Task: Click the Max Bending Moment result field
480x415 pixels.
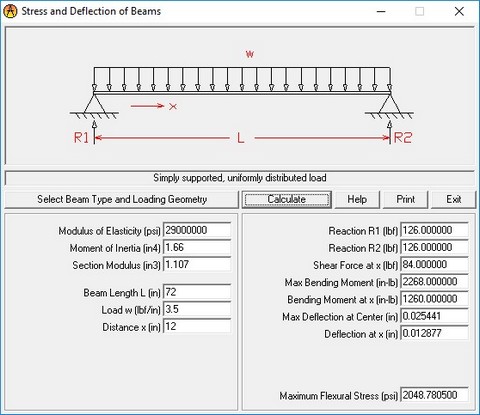Action: click(x=434, y=282)
